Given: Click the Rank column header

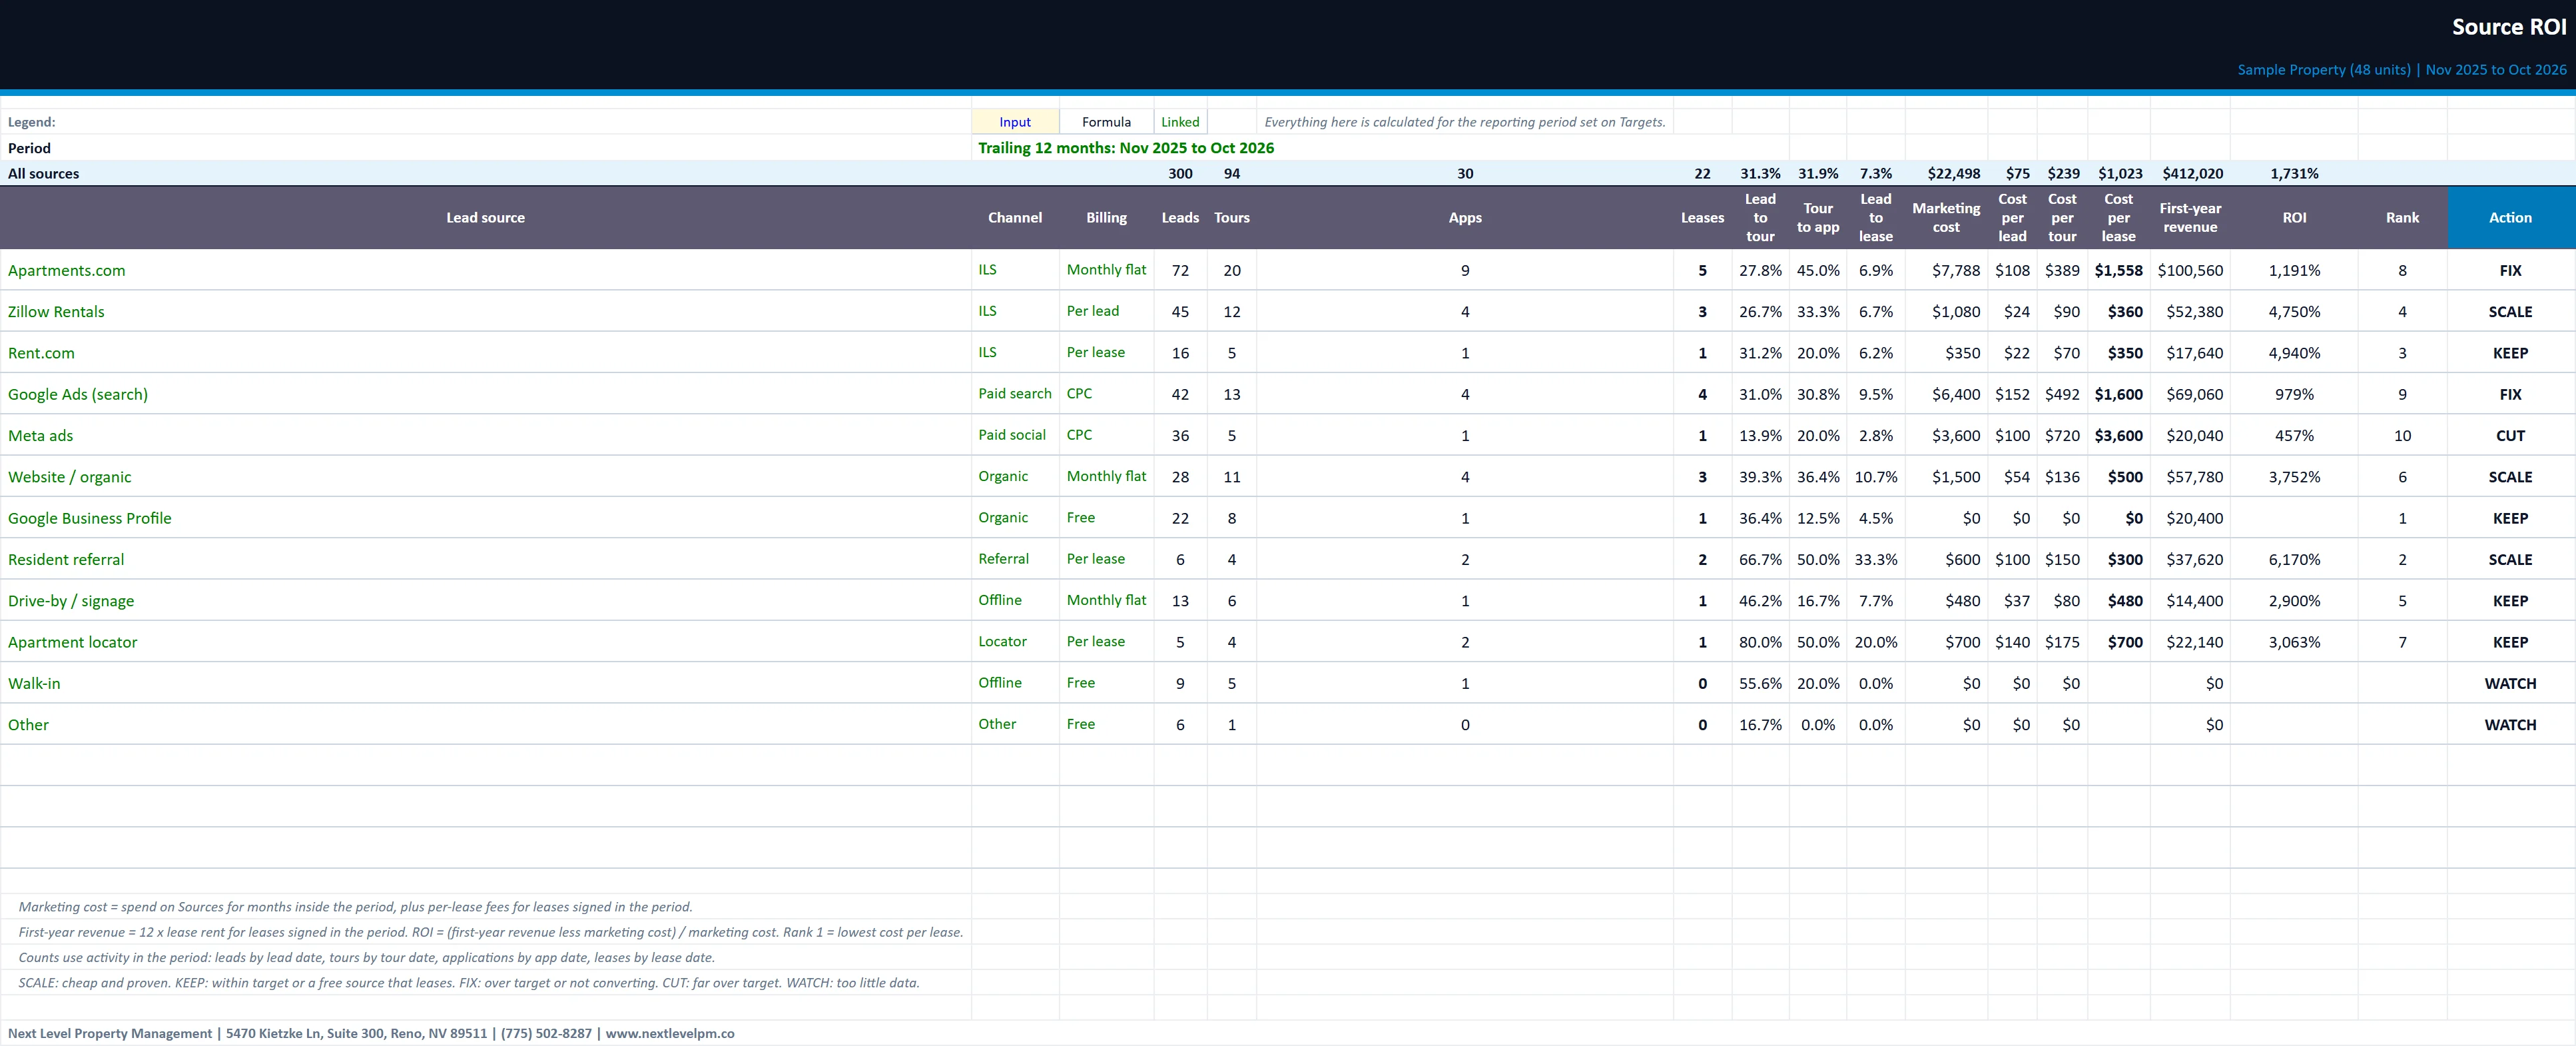Looking at the screenshot, I should point(2402,217).
